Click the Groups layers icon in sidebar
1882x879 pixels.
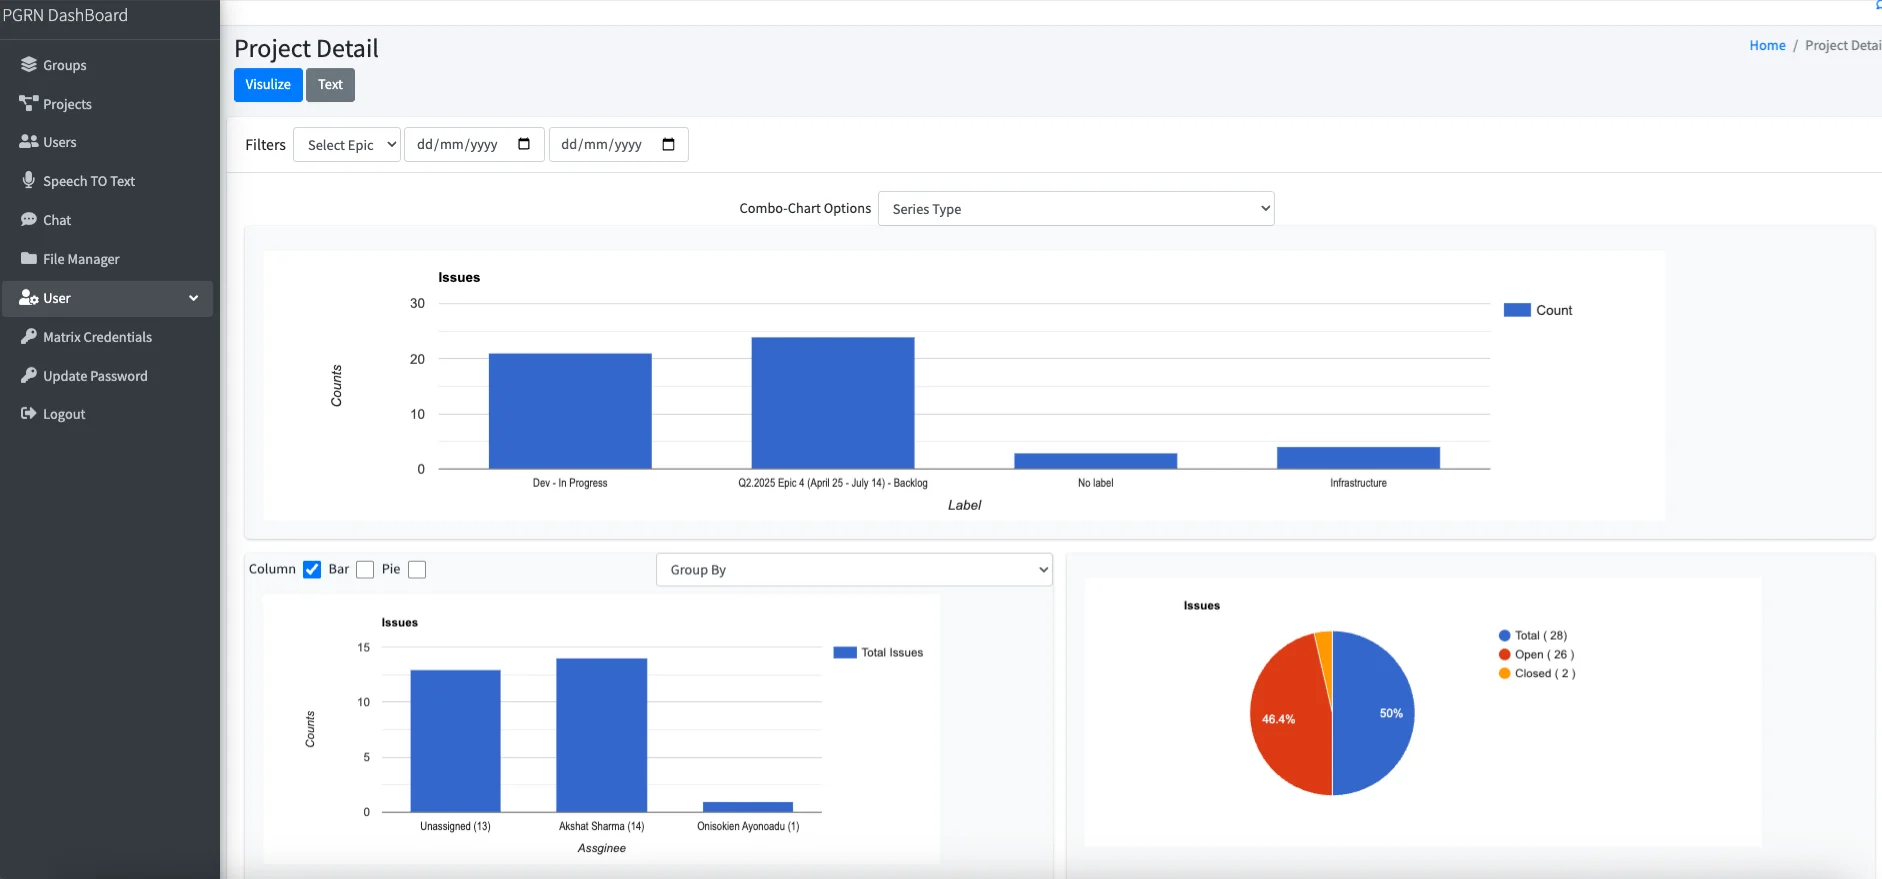point(29,65)
